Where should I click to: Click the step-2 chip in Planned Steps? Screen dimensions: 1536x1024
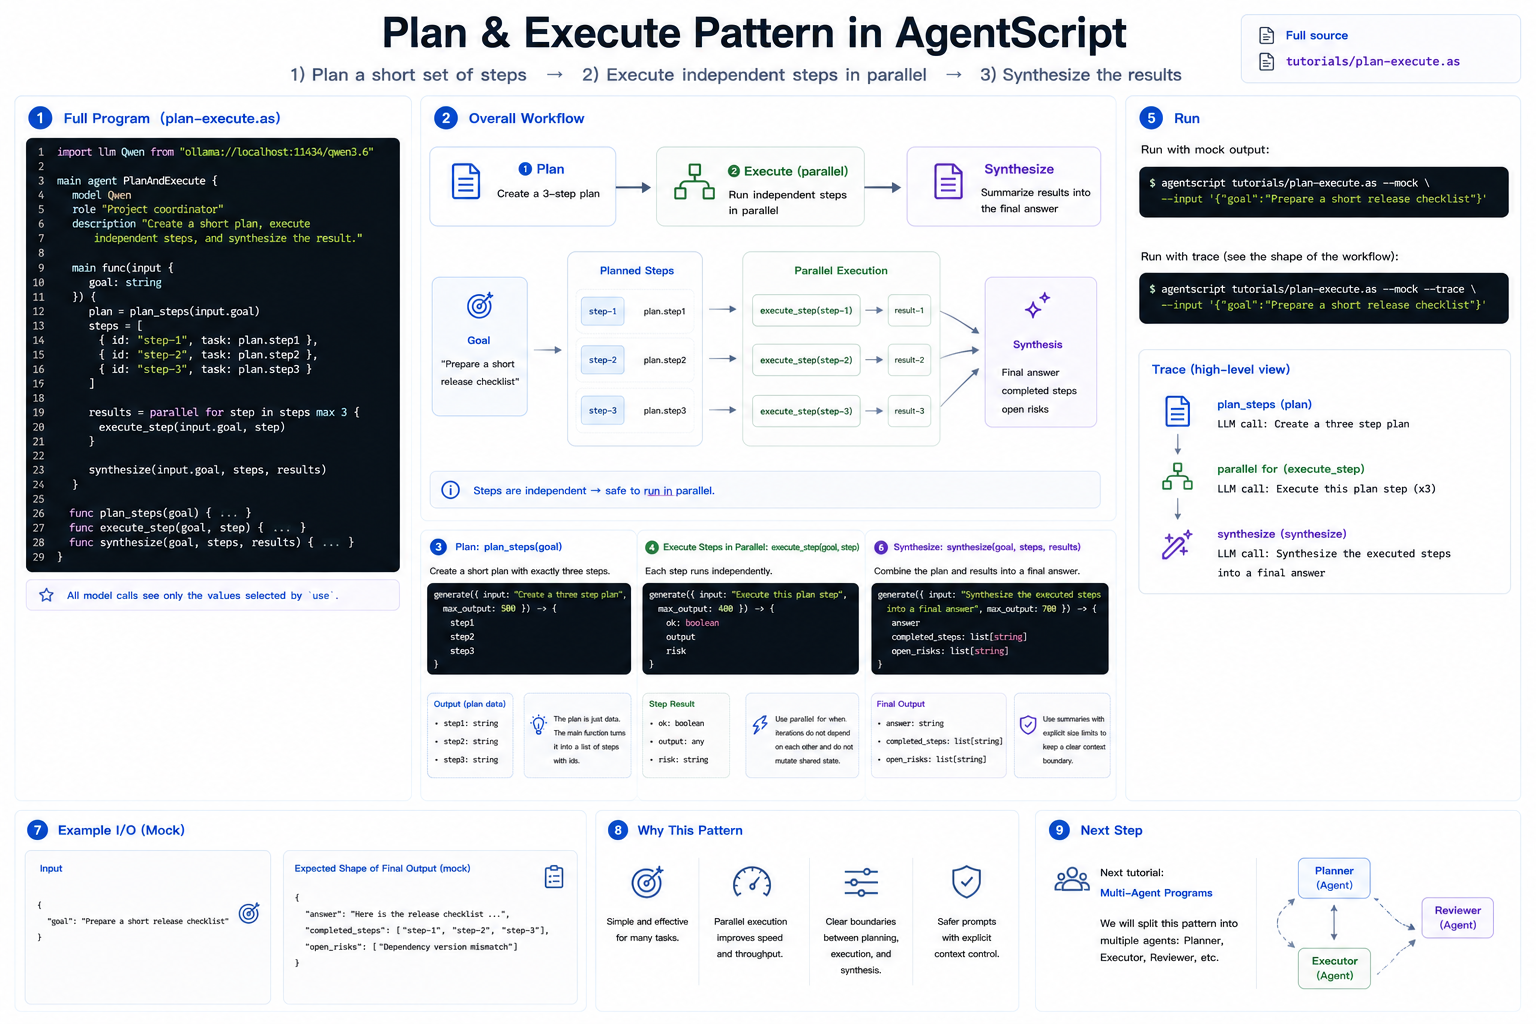click(602, 360)
